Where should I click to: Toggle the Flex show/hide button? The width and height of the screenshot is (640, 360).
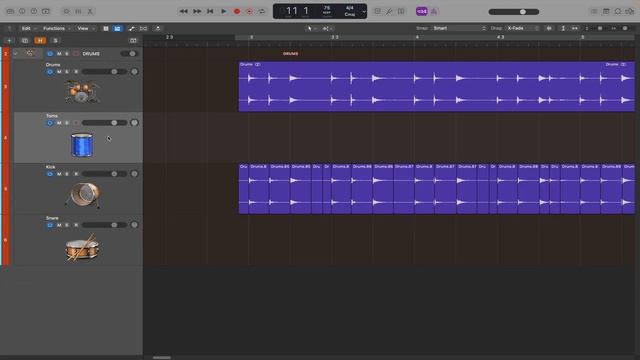[x=143, y=28]
